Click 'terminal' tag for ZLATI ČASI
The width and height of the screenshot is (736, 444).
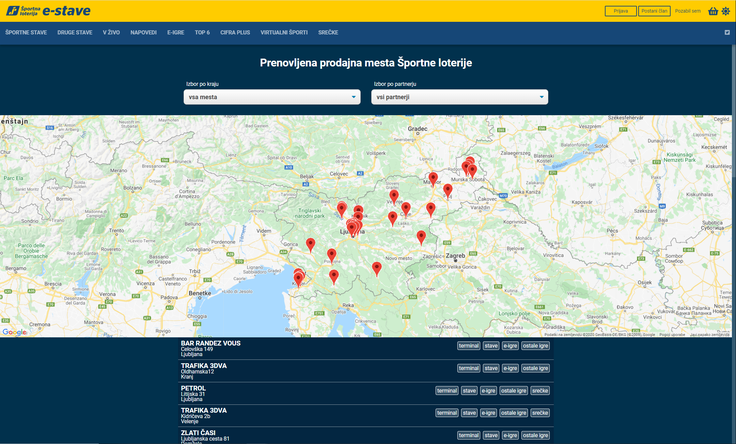click(469, 436)
